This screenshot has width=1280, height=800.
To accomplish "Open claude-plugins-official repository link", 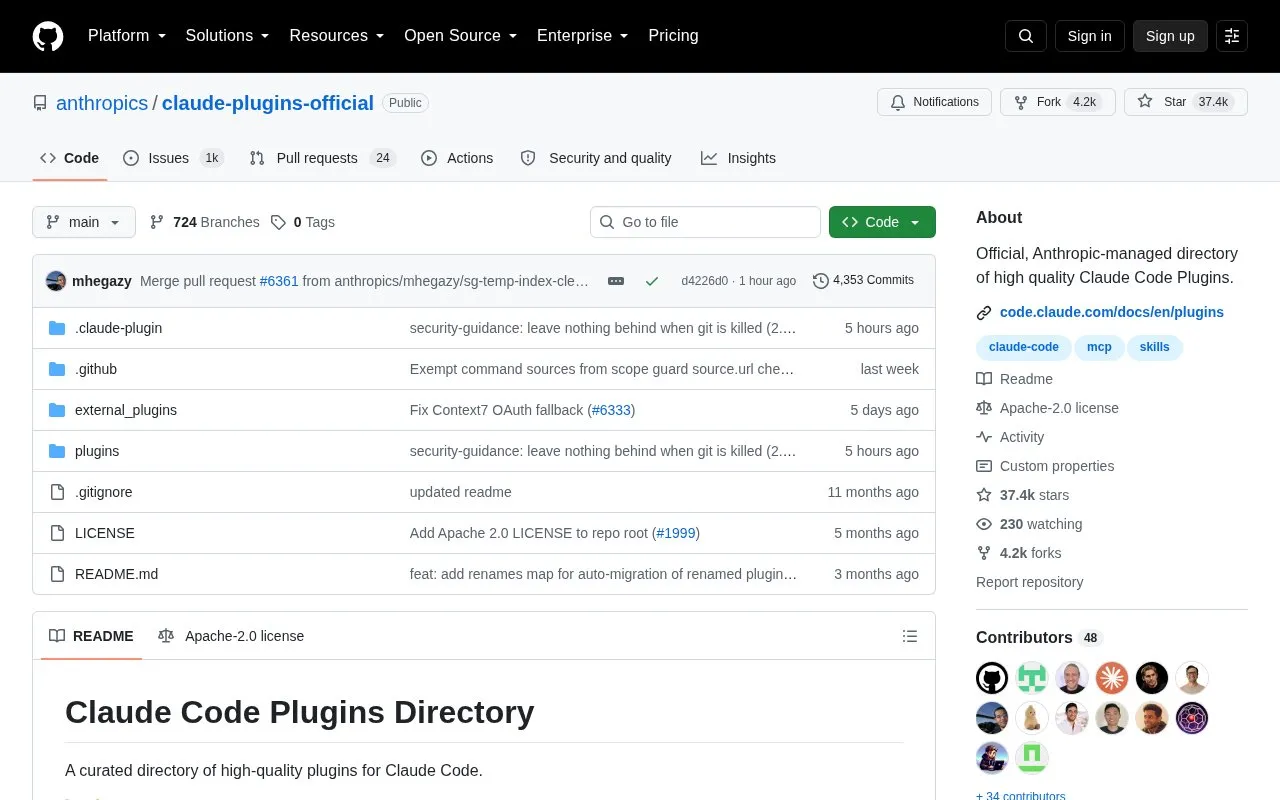I will click(268, 103).
